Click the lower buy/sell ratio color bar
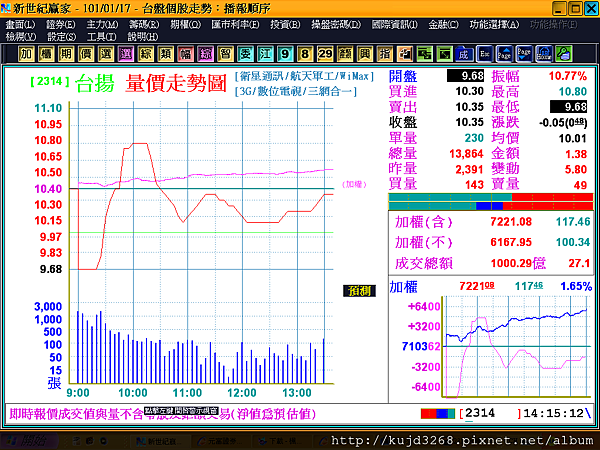 point(491,206)
